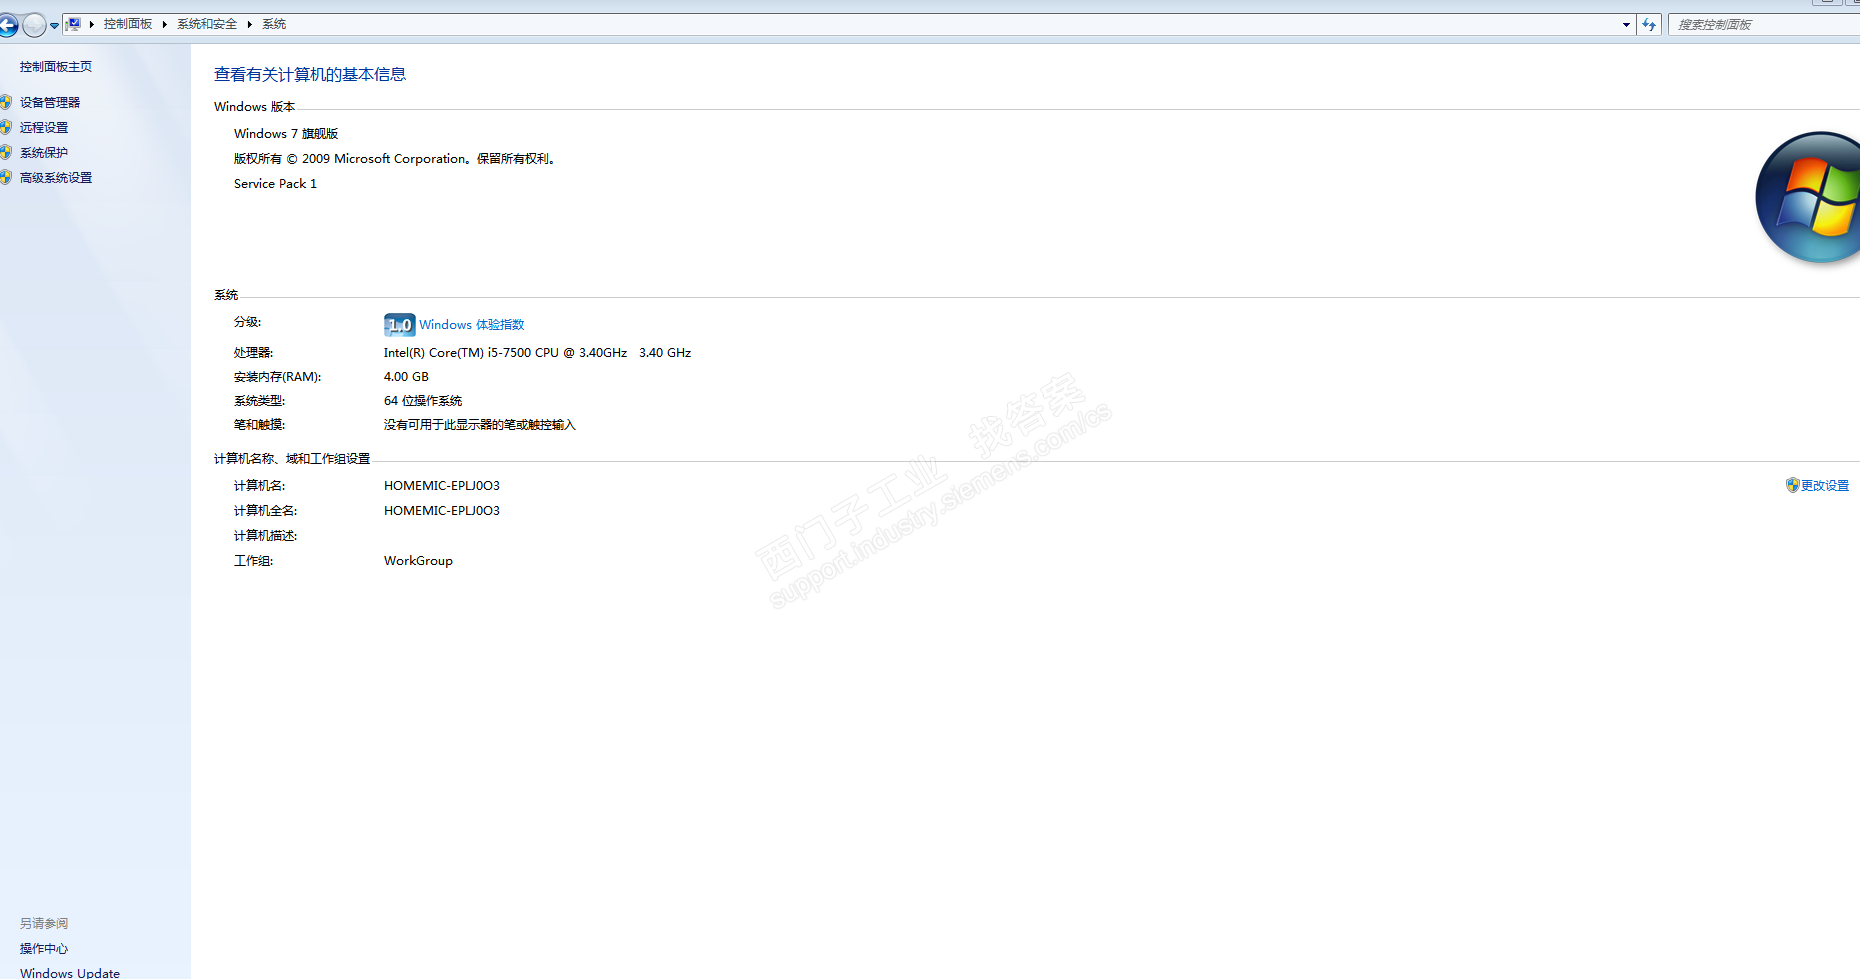The height and width of the screenshot is (979, 1860).
Task: Click the "计算机名称、域和工作组设置" section header
Action: (x=292, y=459)
